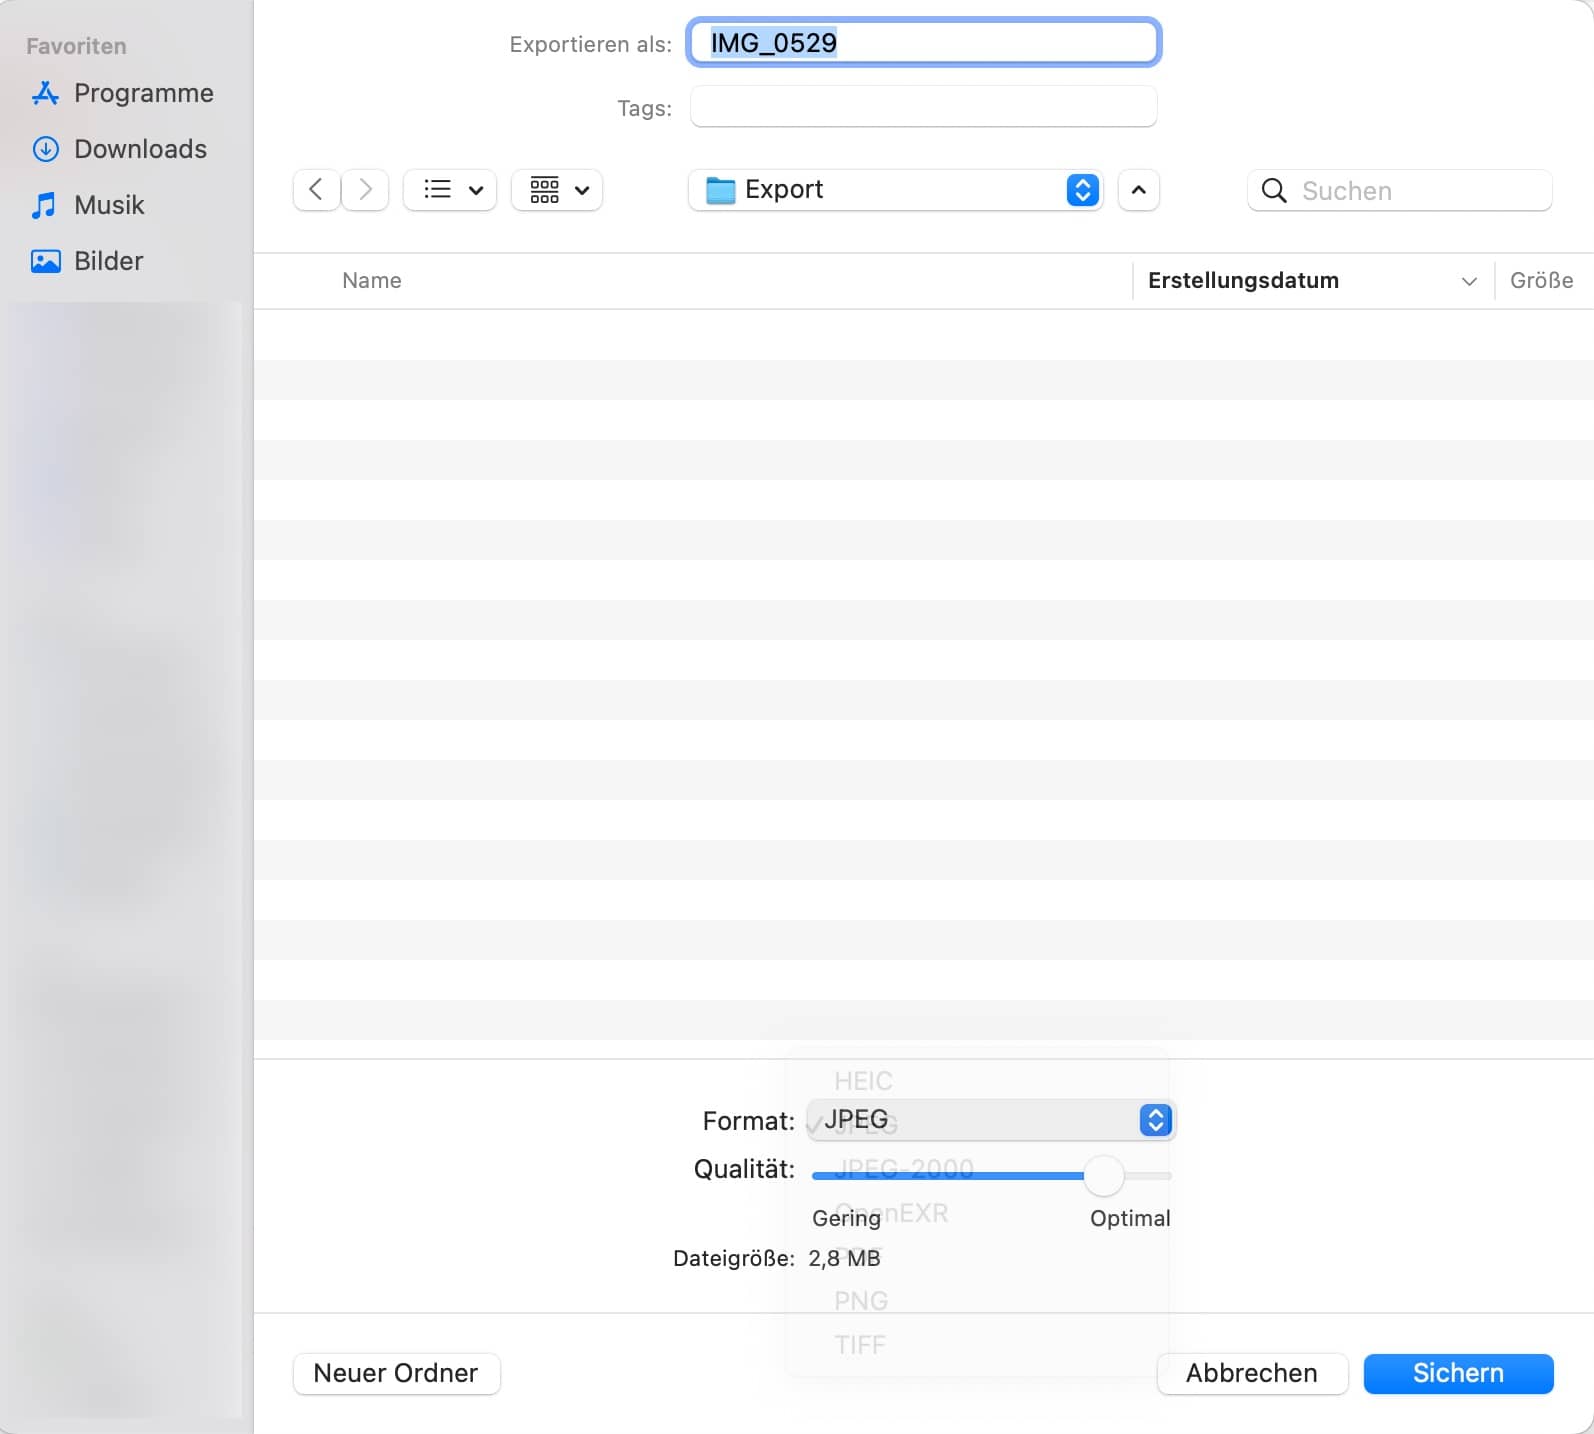1594x1434 pixels.
Task: Choose HEIC from format menu
Action: click(x=863, y=1081)
